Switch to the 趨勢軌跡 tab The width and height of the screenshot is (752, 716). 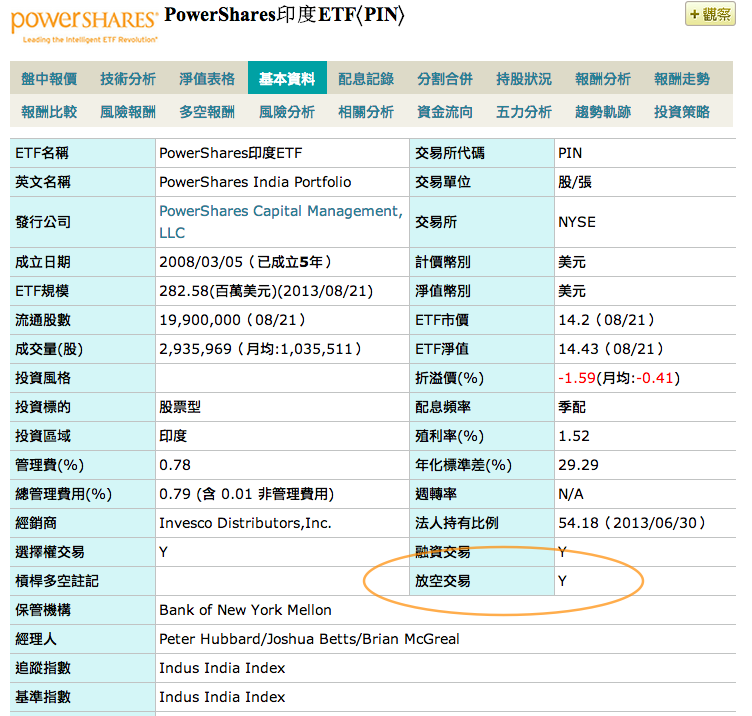tap(603, 111)
